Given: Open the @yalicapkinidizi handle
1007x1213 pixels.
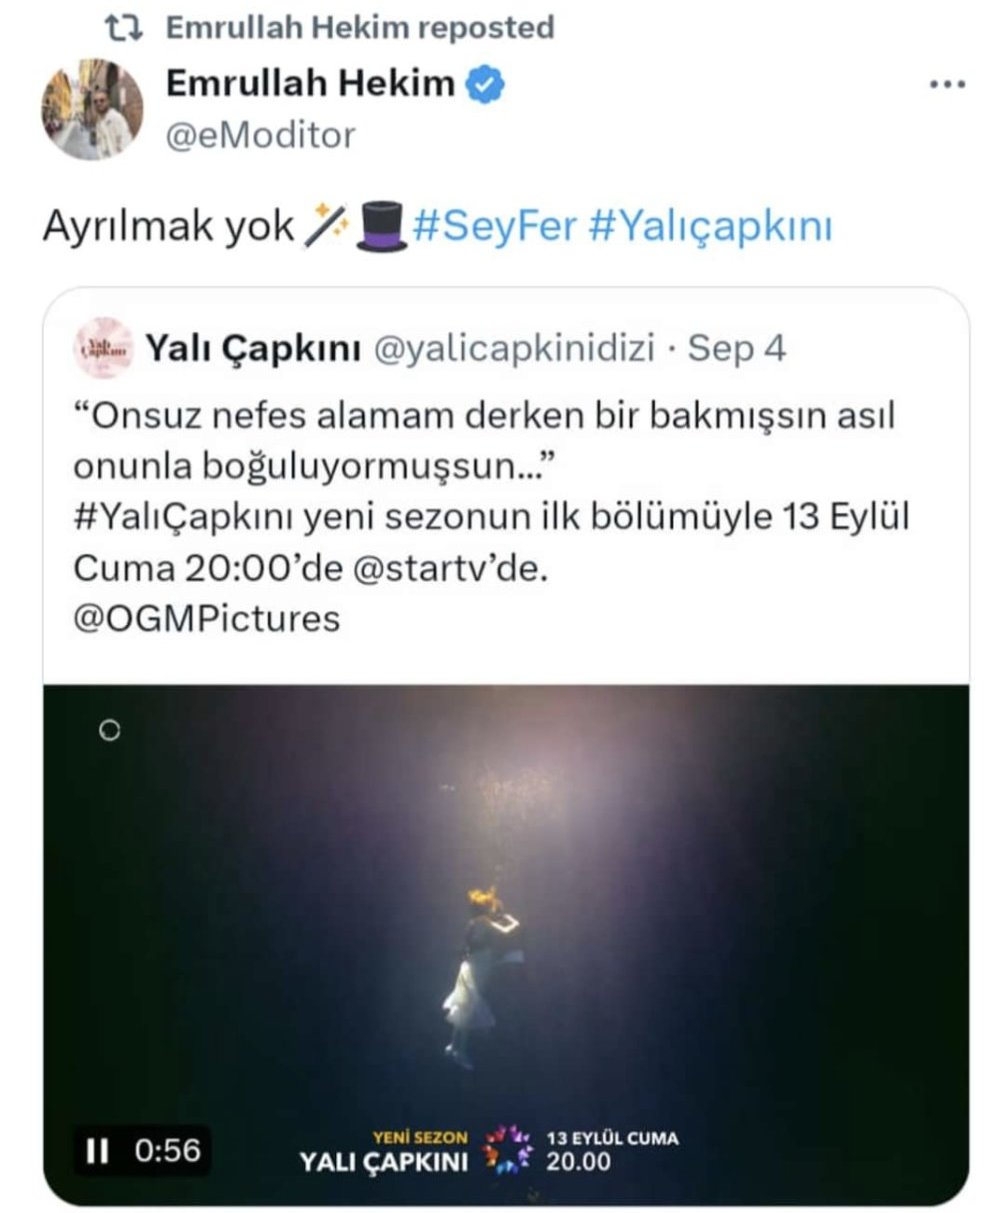Looking at the screenshot, I should point(513,349).
